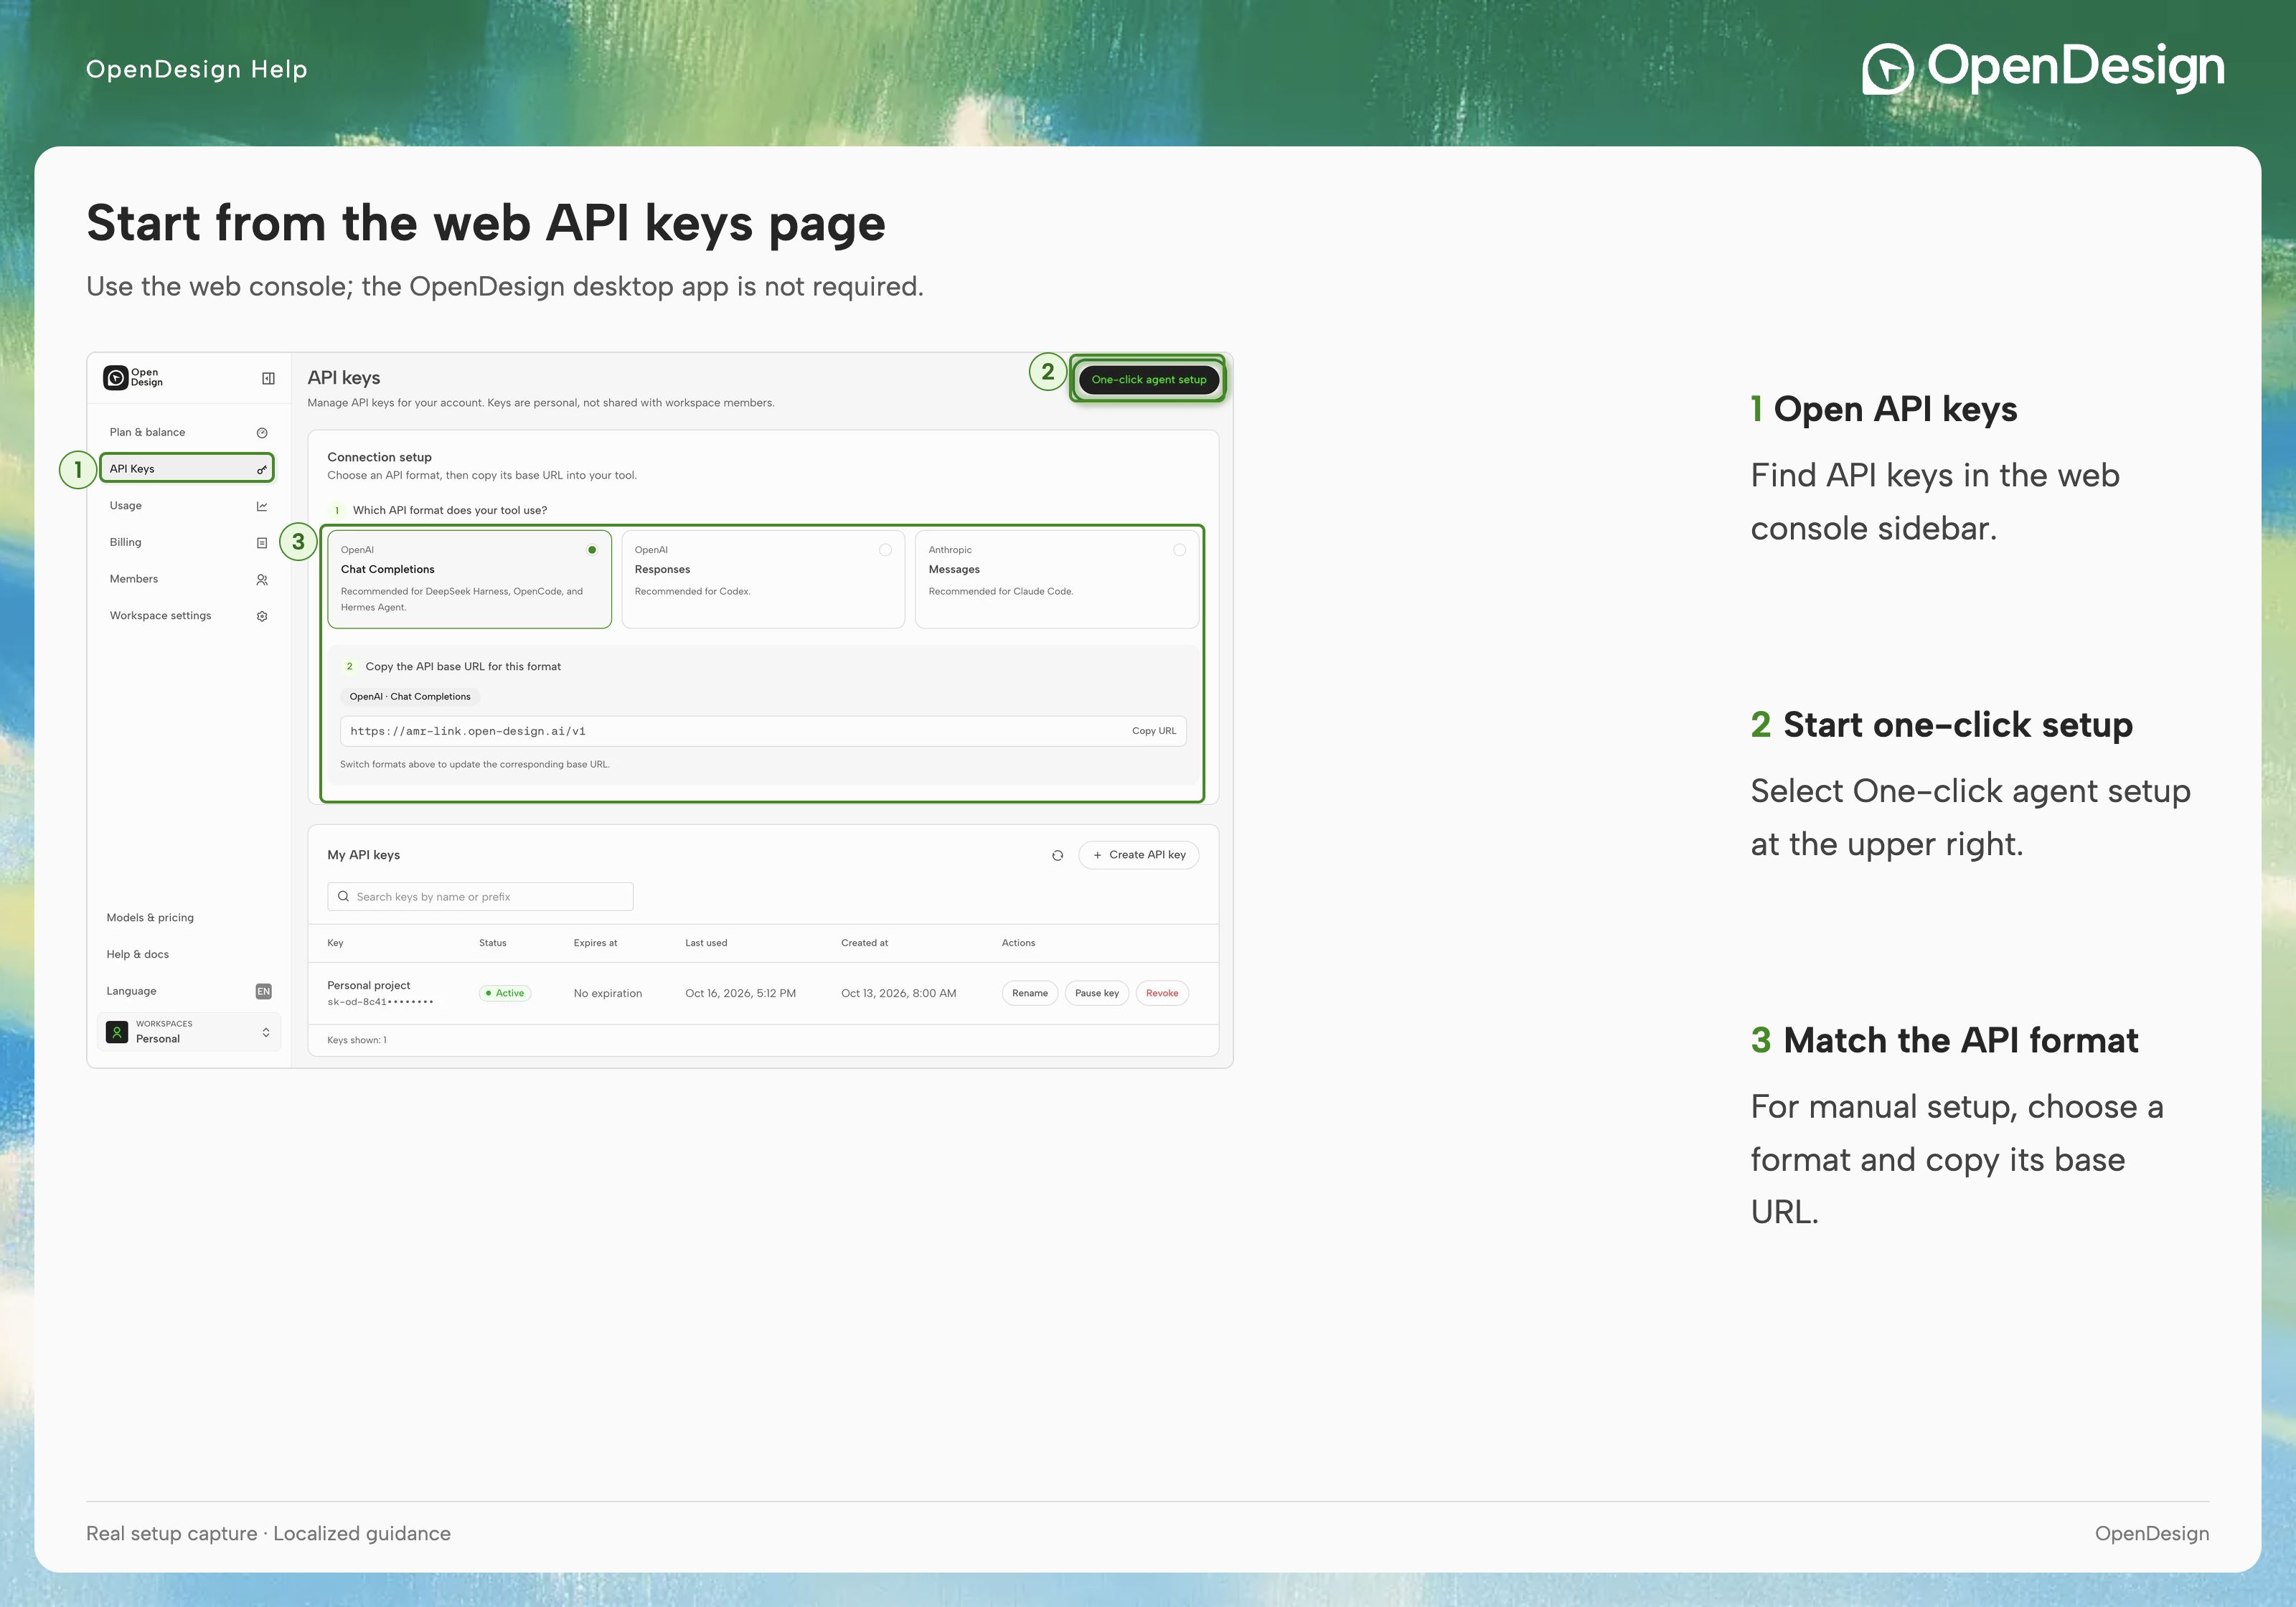Click the 'No expiration' cell
The image size is (2296, 1607).
click(x=608, y=993)
